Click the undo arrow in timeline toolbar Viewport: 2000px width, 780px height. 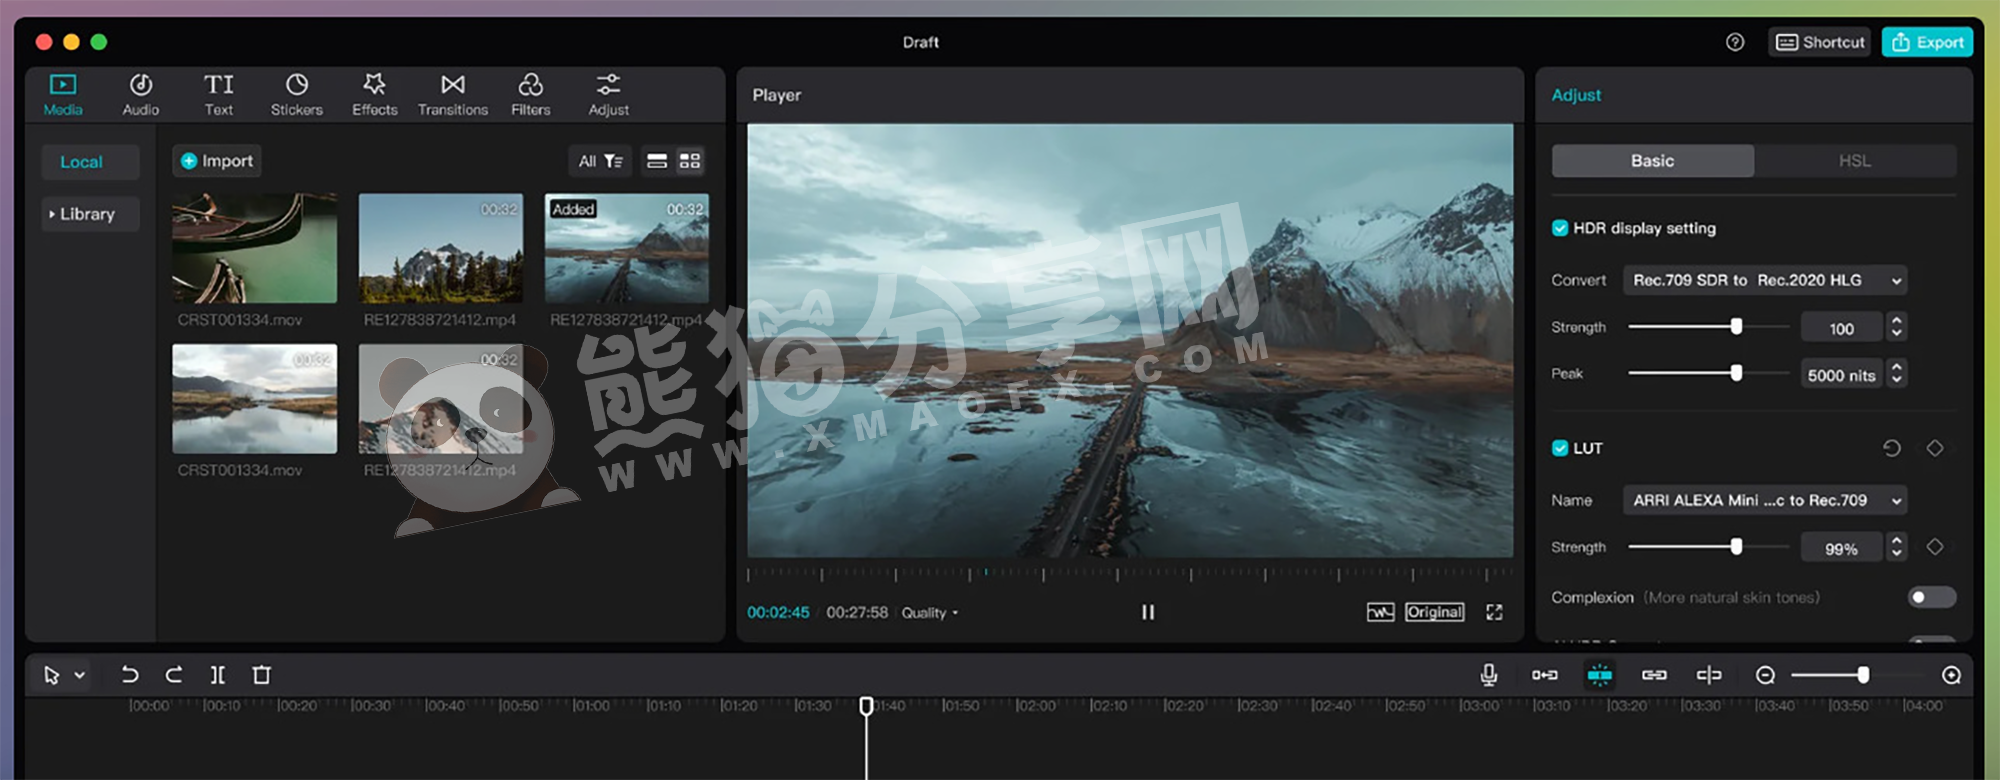(x=130, y=675)
